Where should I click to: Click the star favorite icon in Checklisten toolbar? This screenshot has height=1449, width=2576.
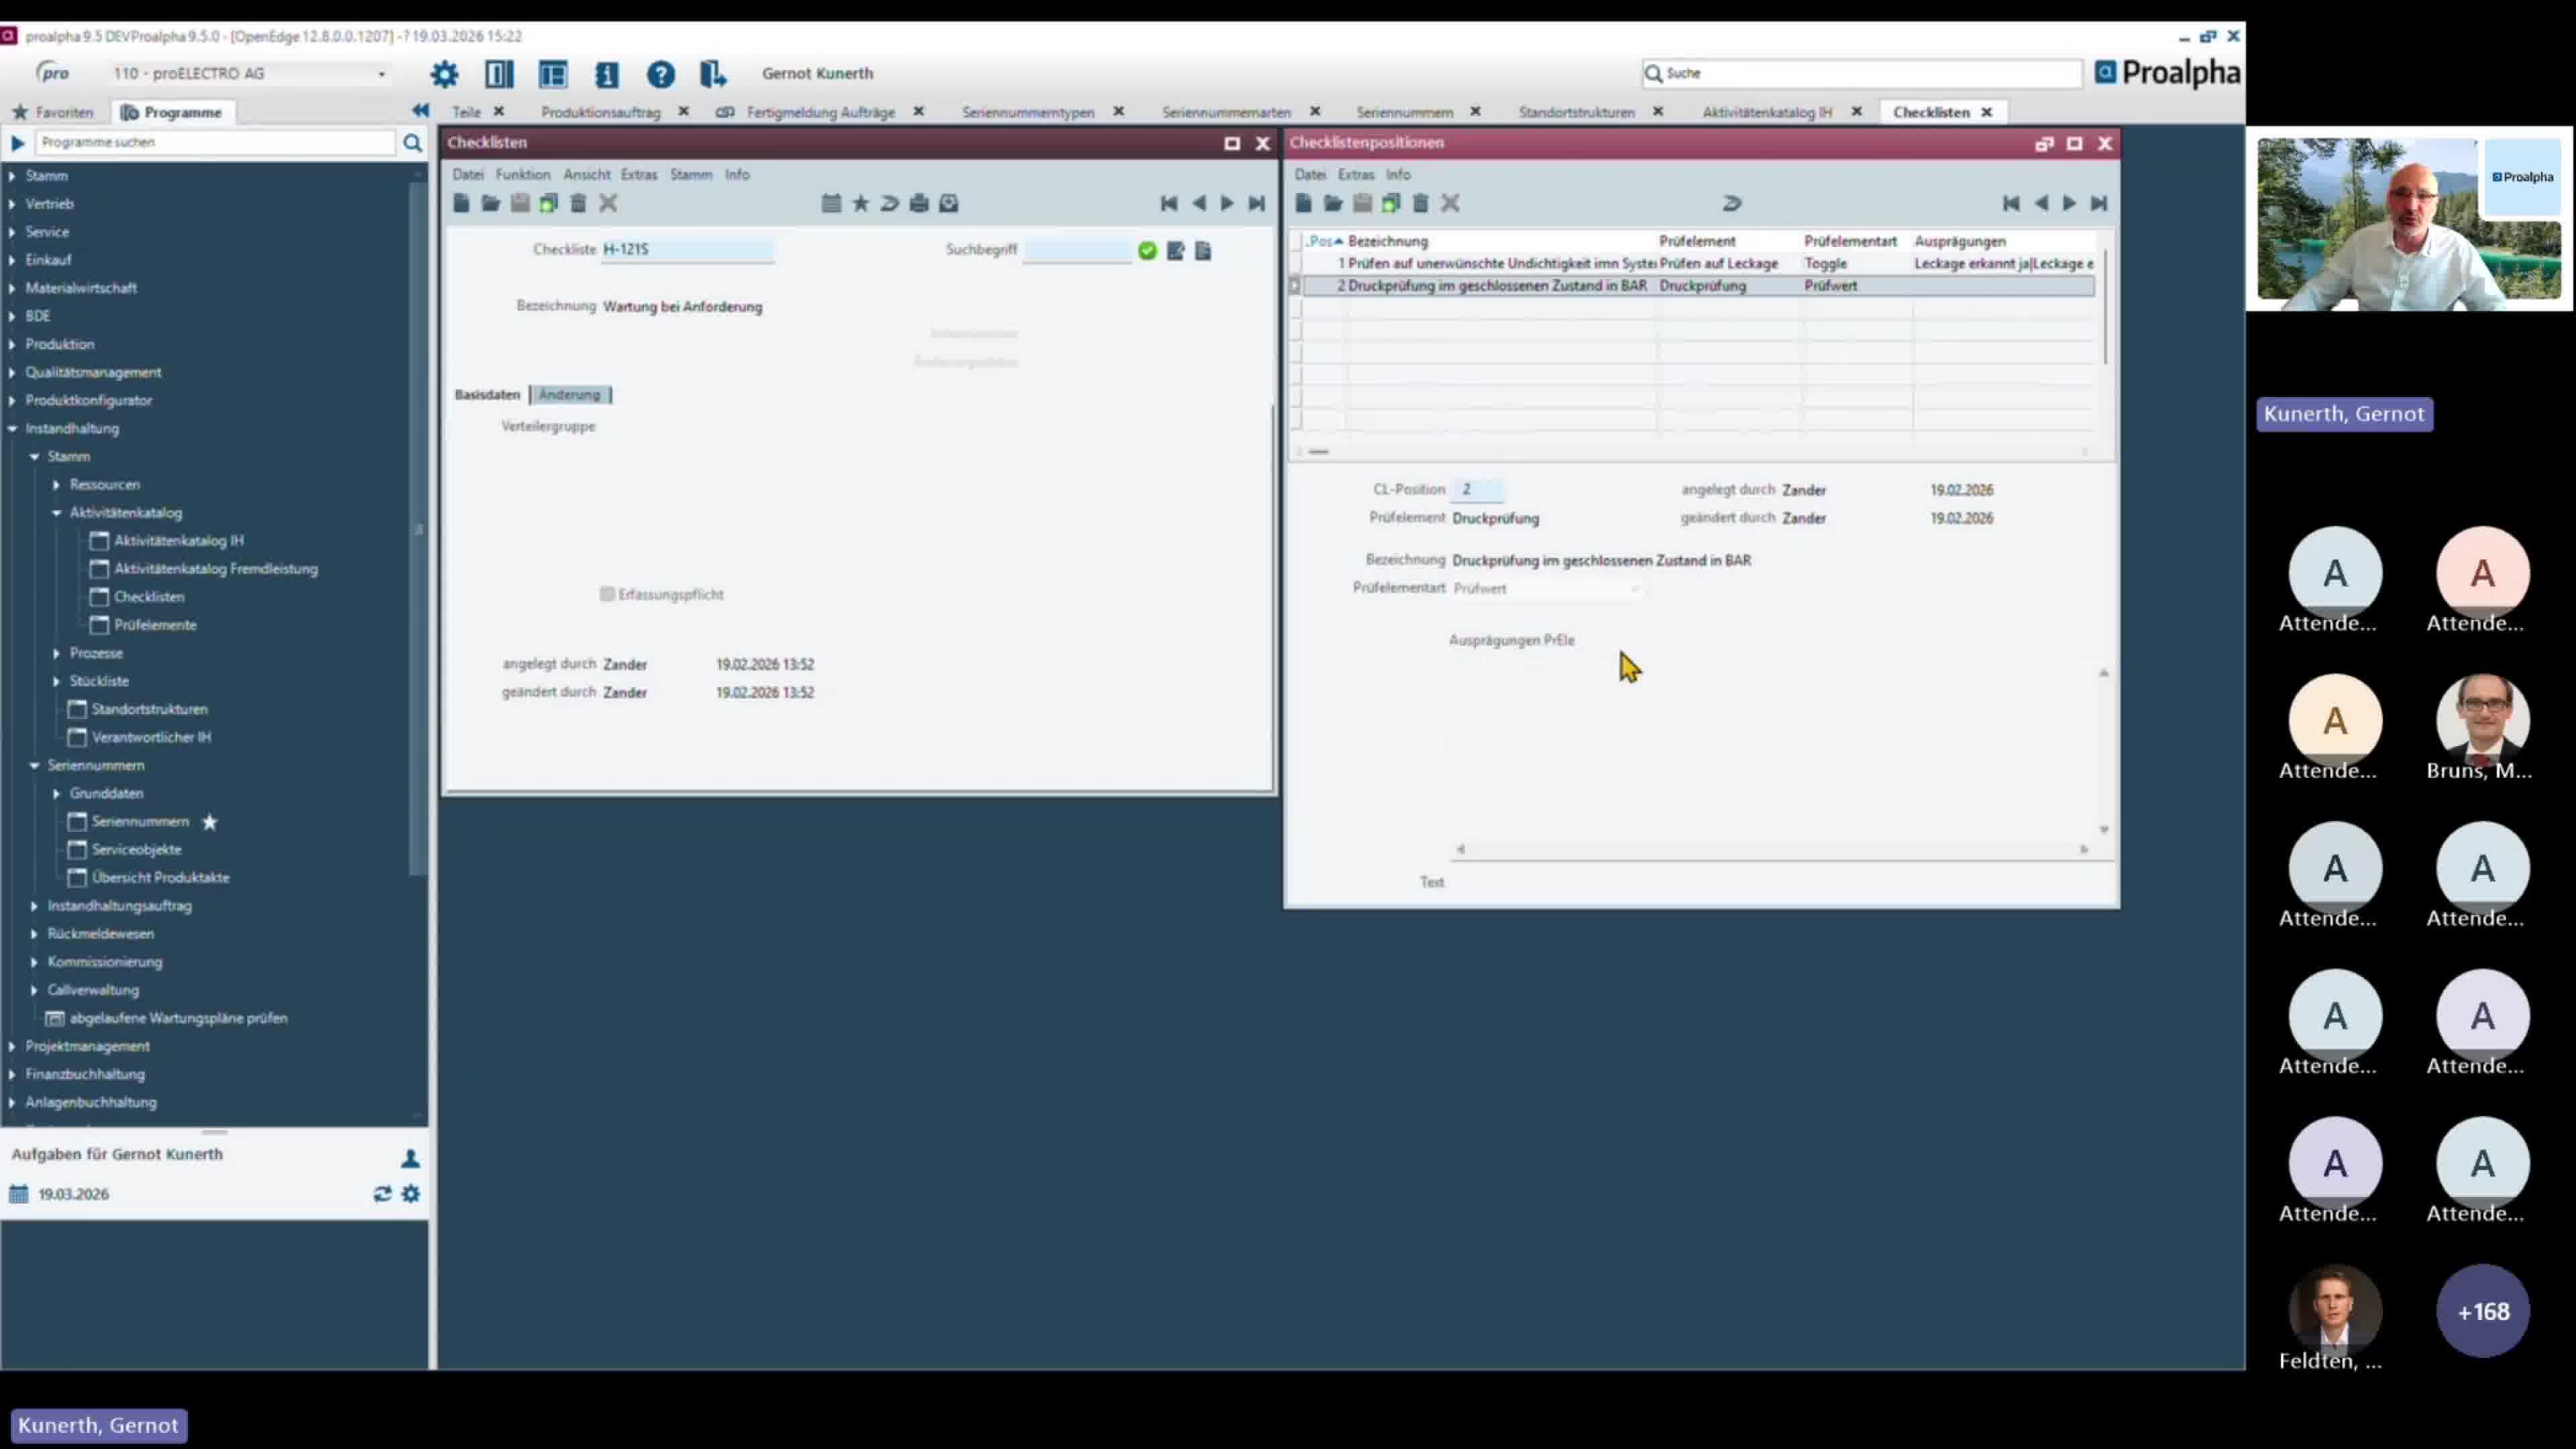(860, 204)
